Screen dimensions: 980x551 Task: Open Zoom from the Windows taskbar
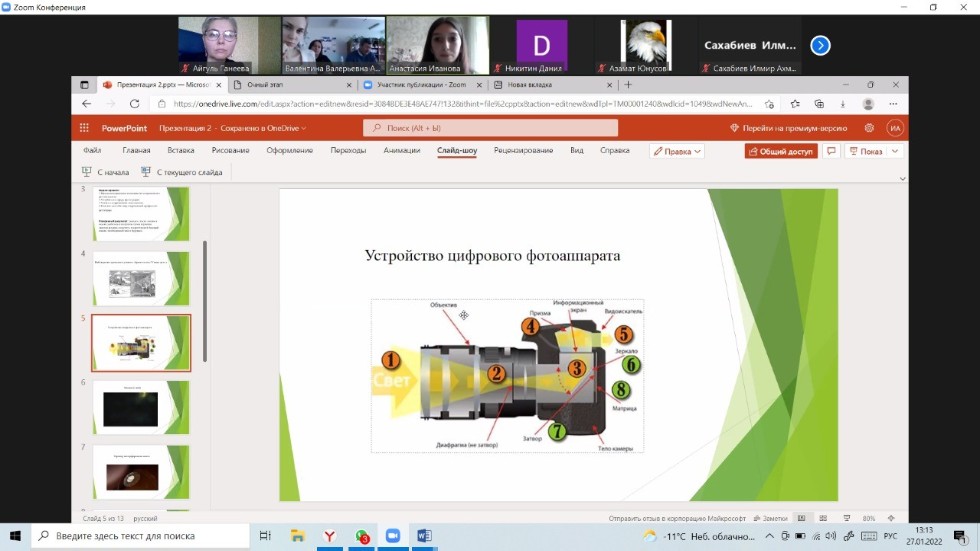tap(392, 536)
